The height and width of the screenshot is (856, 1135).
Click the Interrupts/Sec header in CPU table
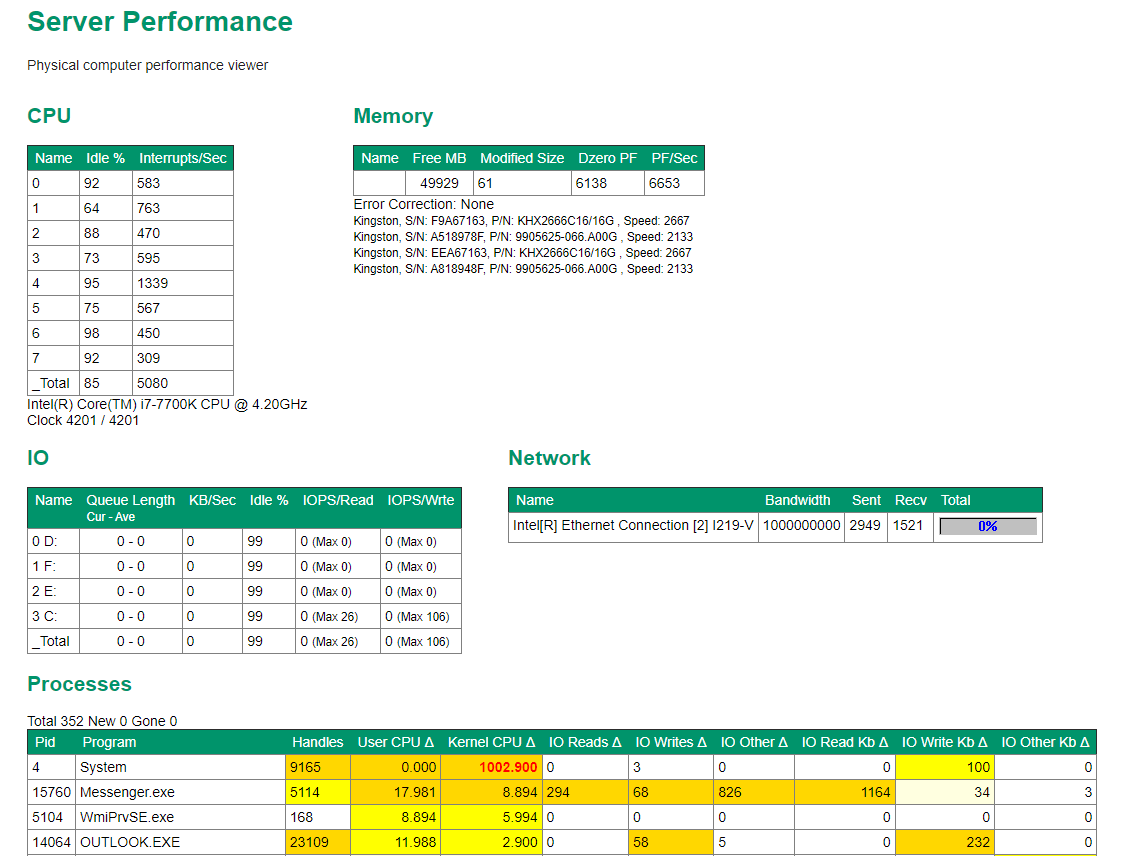(183, 158)
